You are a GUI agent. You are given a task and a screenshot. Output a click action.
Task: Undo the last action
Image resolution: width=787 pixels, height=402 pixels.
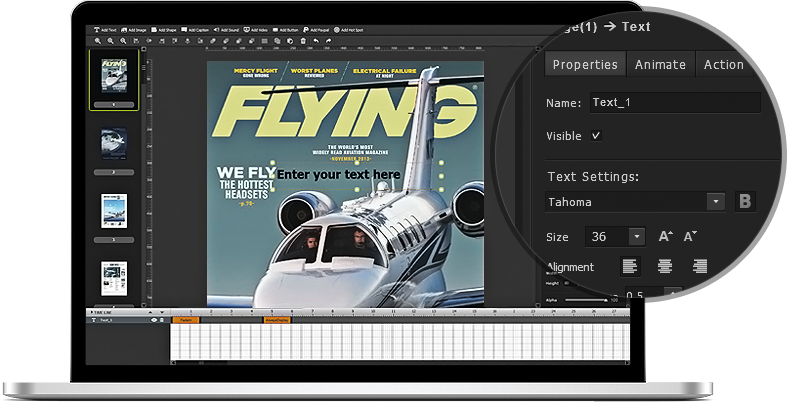(x=316, y=41)
